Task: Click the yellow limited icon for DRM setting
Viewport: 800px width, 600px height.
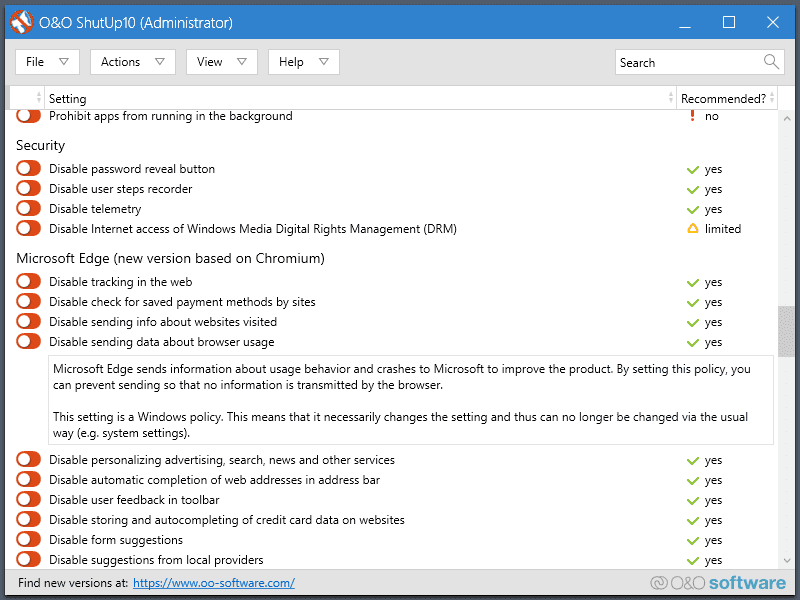Action: click(x=692, y=229)
